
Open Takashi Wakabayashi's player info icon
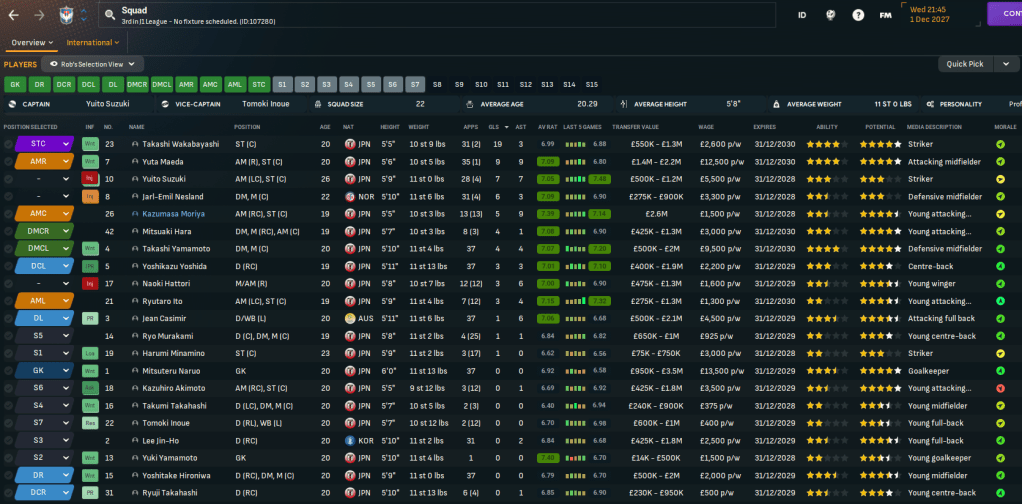coord(135,144)
